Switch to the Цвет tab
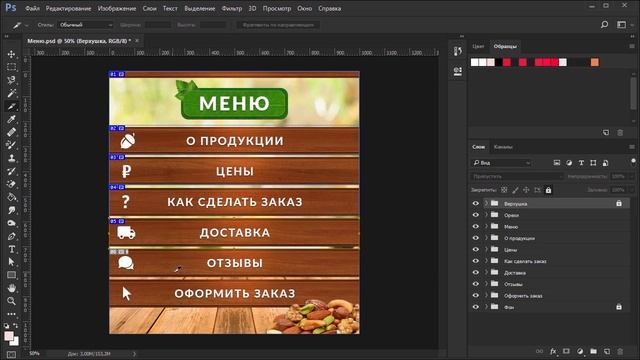 click(x=478, y=46)
